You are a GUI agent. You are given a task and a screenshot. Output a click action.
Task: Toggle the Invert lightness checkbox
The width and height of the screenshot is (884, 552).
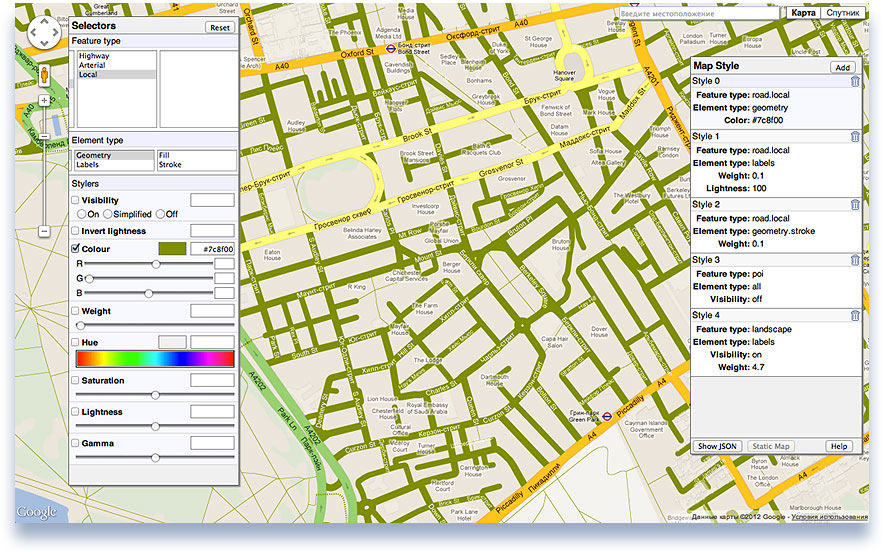76,231
